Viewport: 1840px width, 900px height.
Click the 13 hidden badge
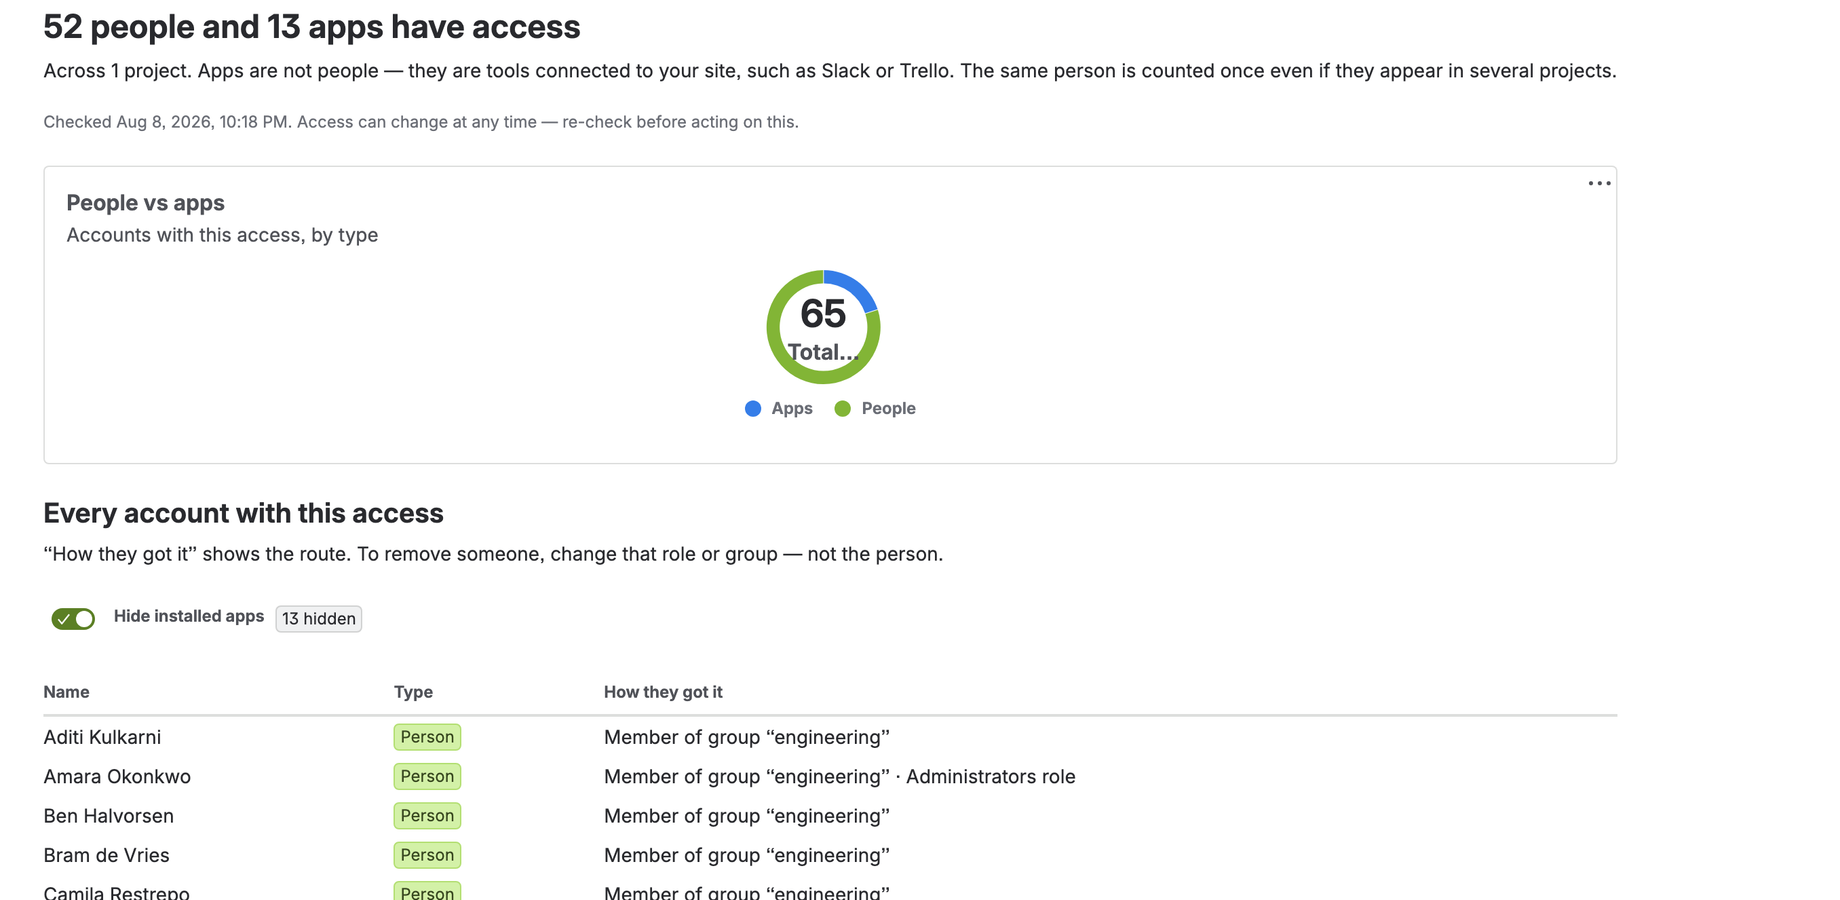click(x=318, y=619)
